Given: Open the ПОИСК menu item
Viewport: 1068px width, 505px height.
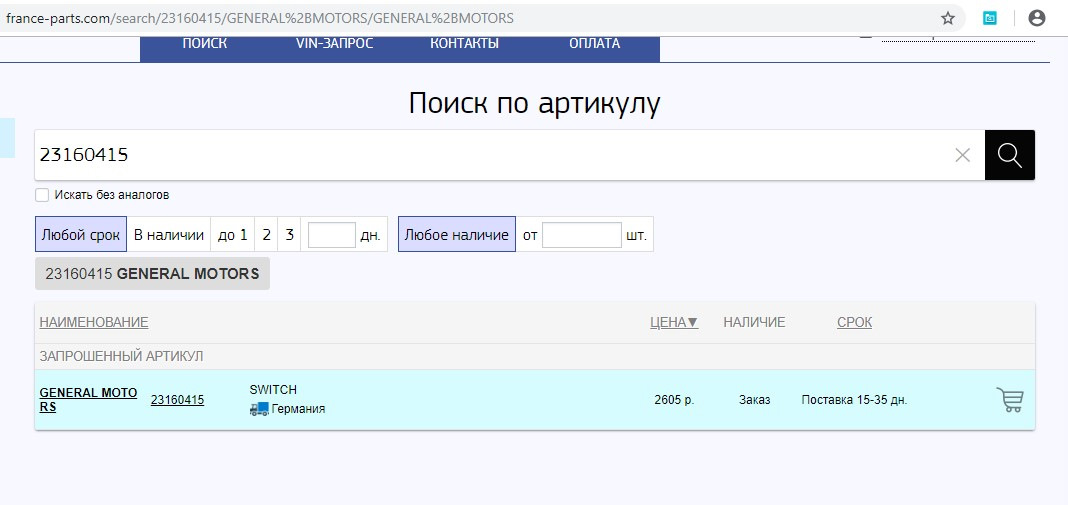Looking at the screenshot, I should point(204,44).
